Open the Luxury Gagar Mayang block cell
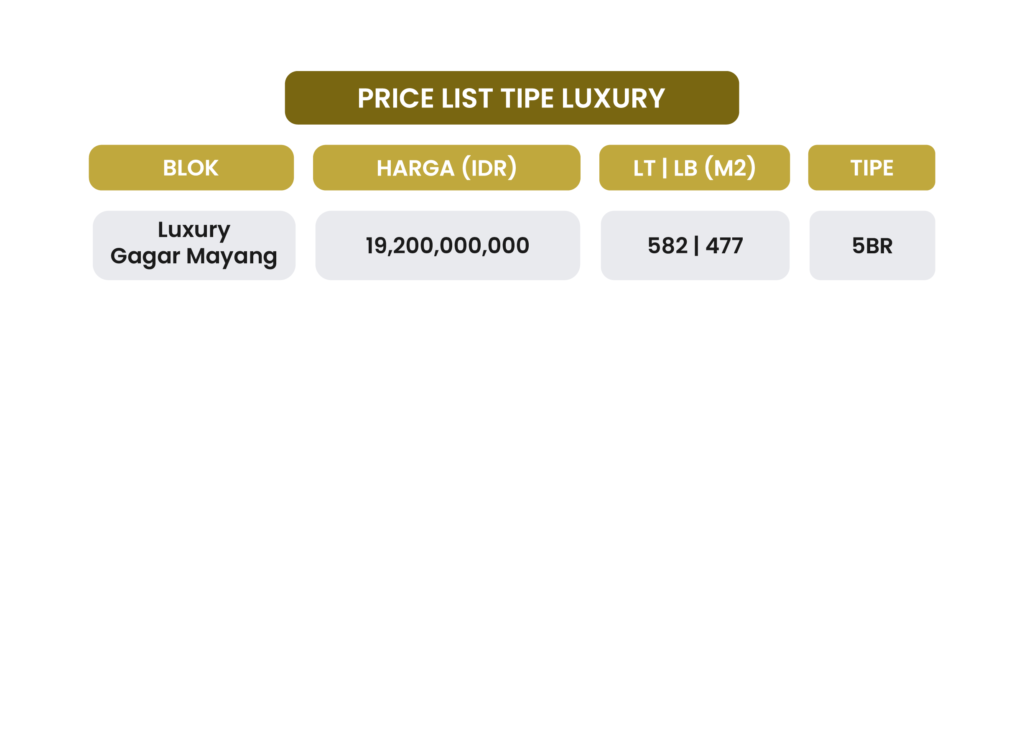1024x752 pixels. 194,245
